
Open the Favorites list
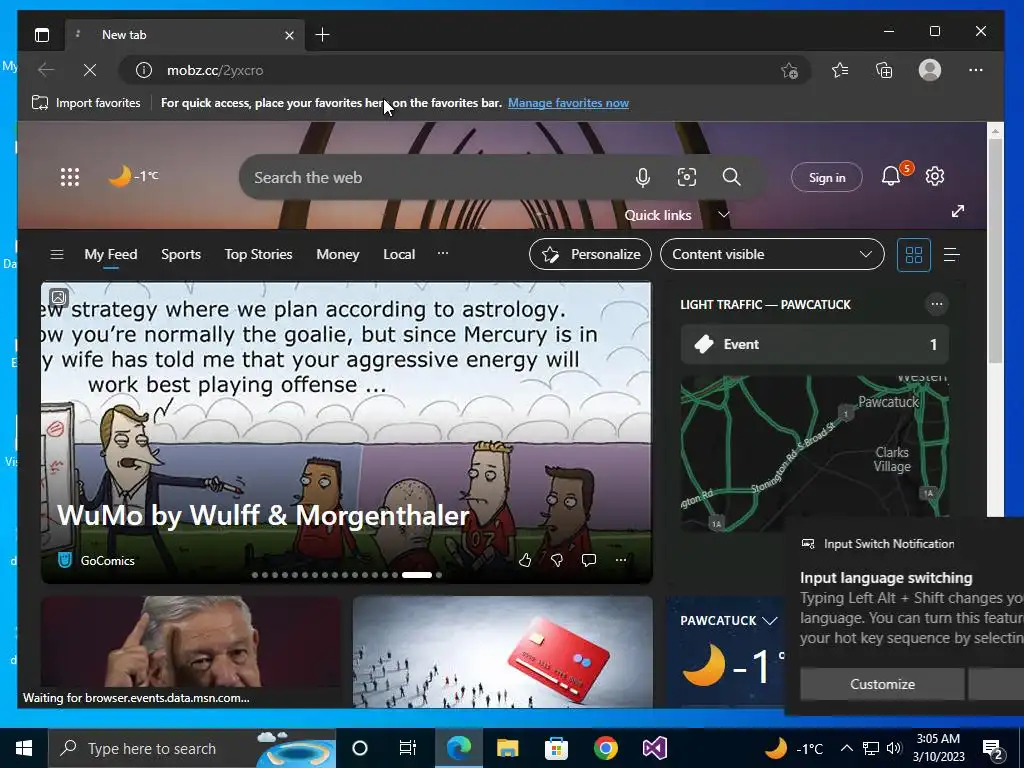pos(840,70)
